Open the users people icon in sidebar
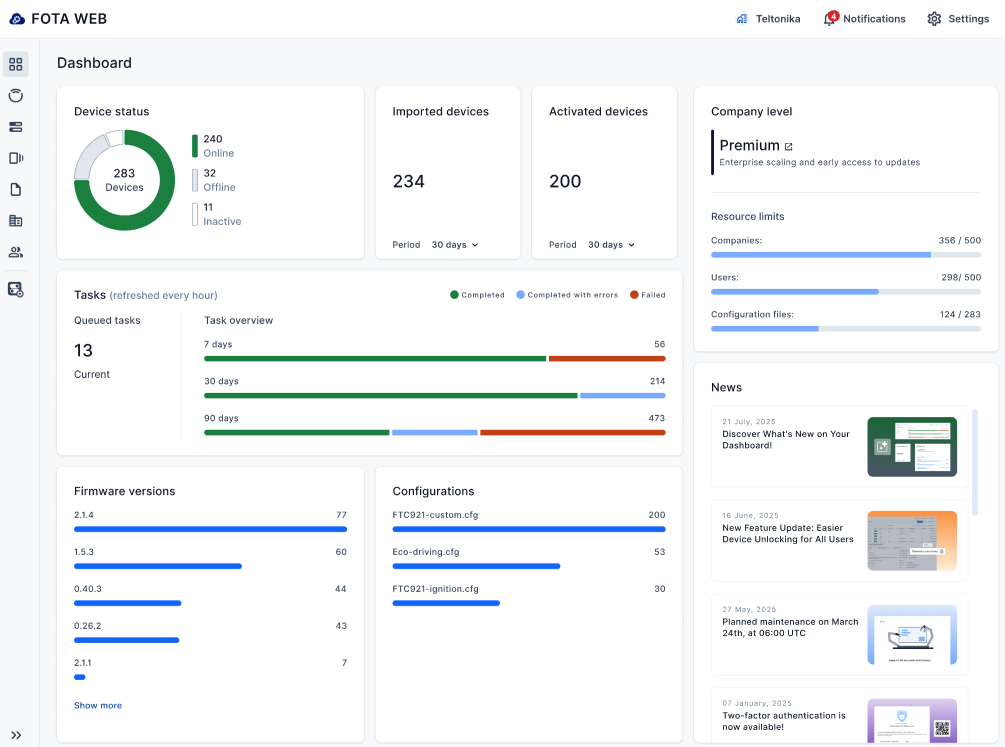The image size is (1005, 747). pos(16,252)
